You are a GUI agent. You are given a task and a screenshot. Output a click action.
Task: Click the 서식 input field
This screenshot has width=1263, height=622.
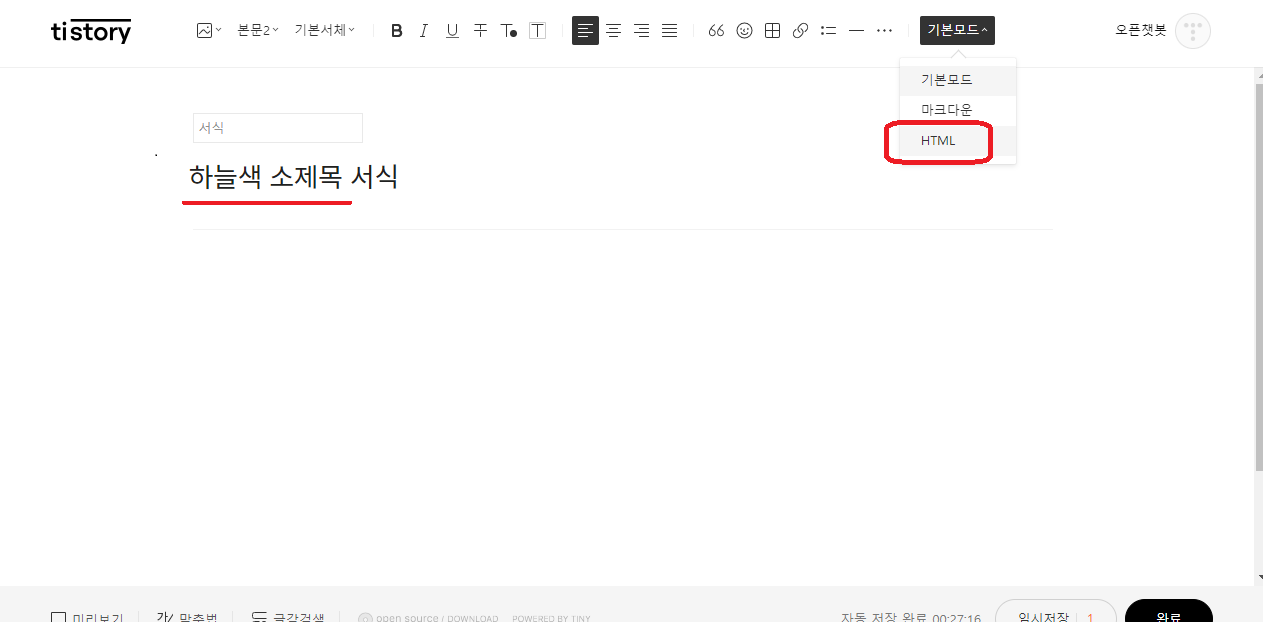[278, 128]
